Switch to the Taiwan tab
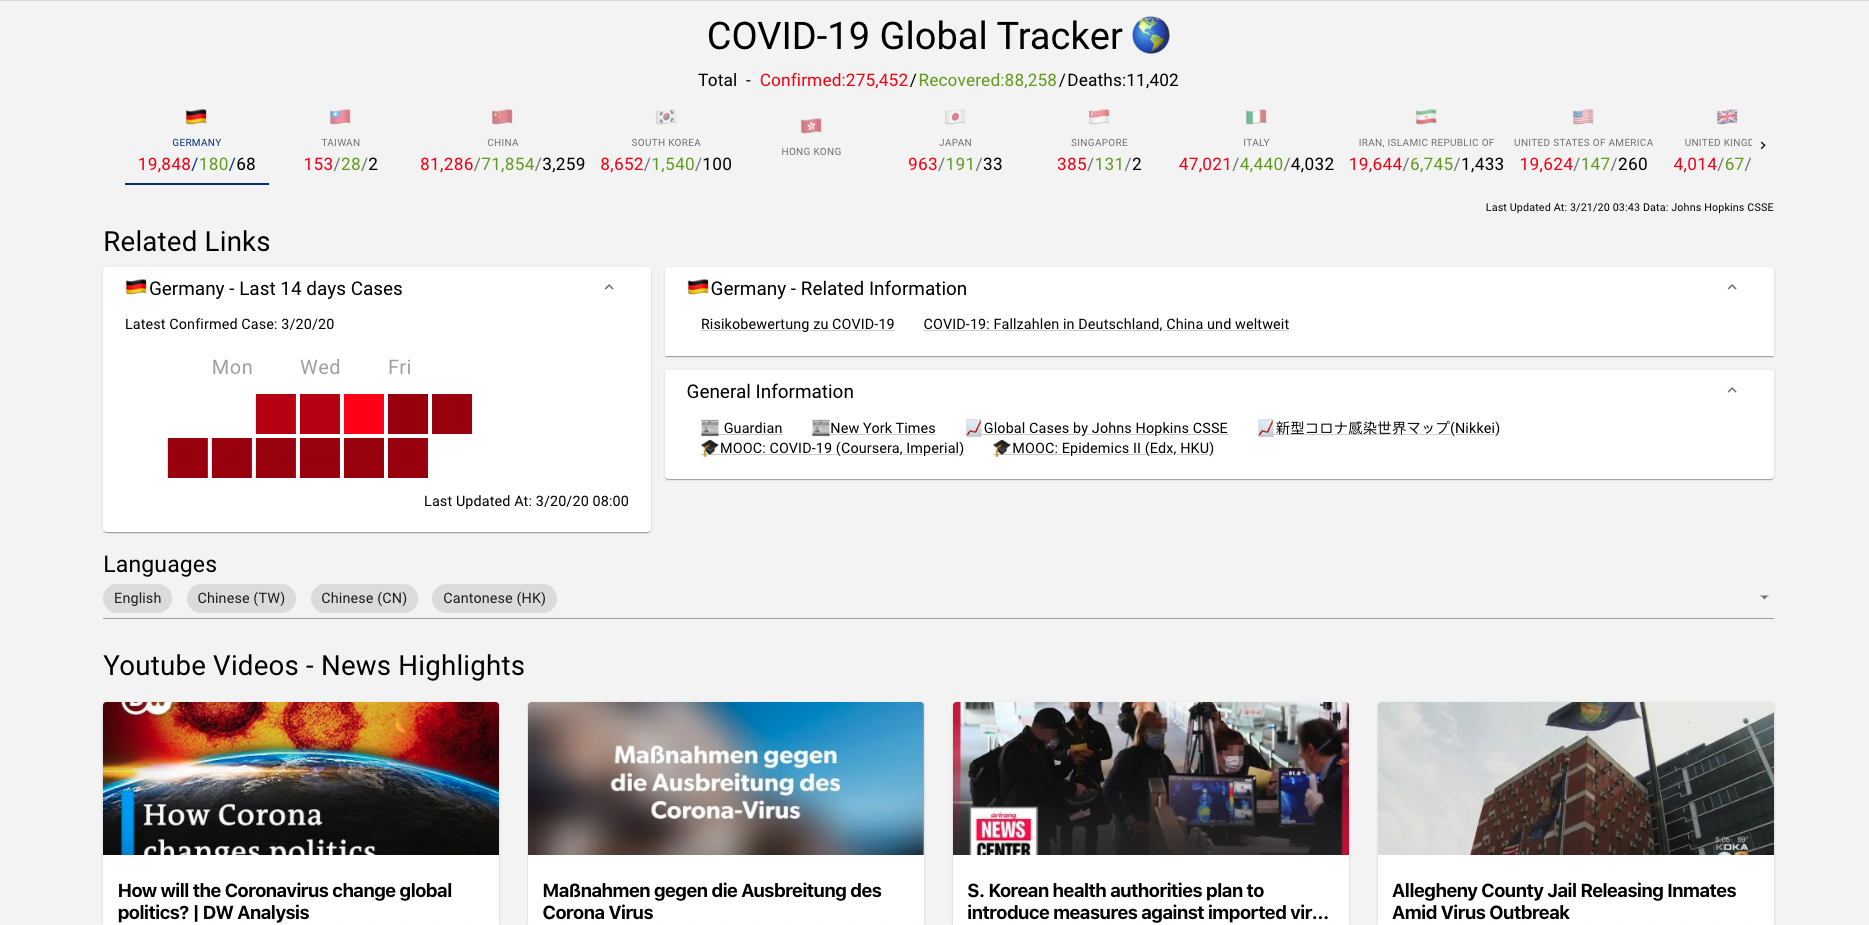 pos(341,144)
